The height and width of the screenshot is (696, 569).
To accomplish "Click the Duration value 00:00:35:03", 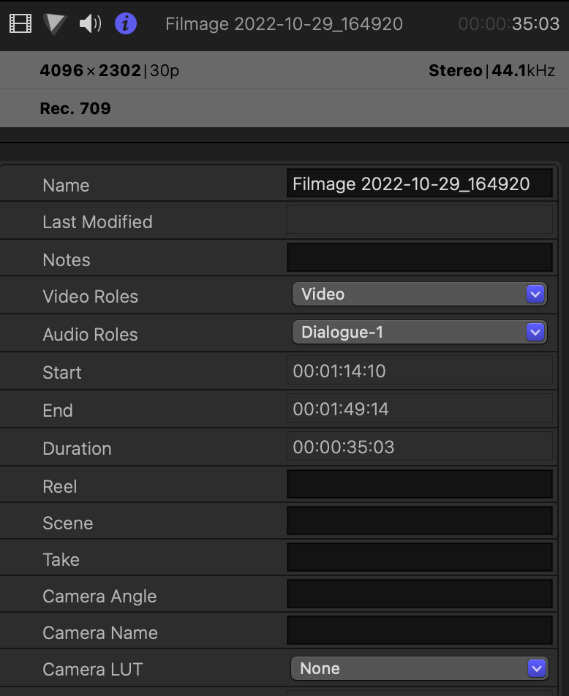I will coord(343,447).
